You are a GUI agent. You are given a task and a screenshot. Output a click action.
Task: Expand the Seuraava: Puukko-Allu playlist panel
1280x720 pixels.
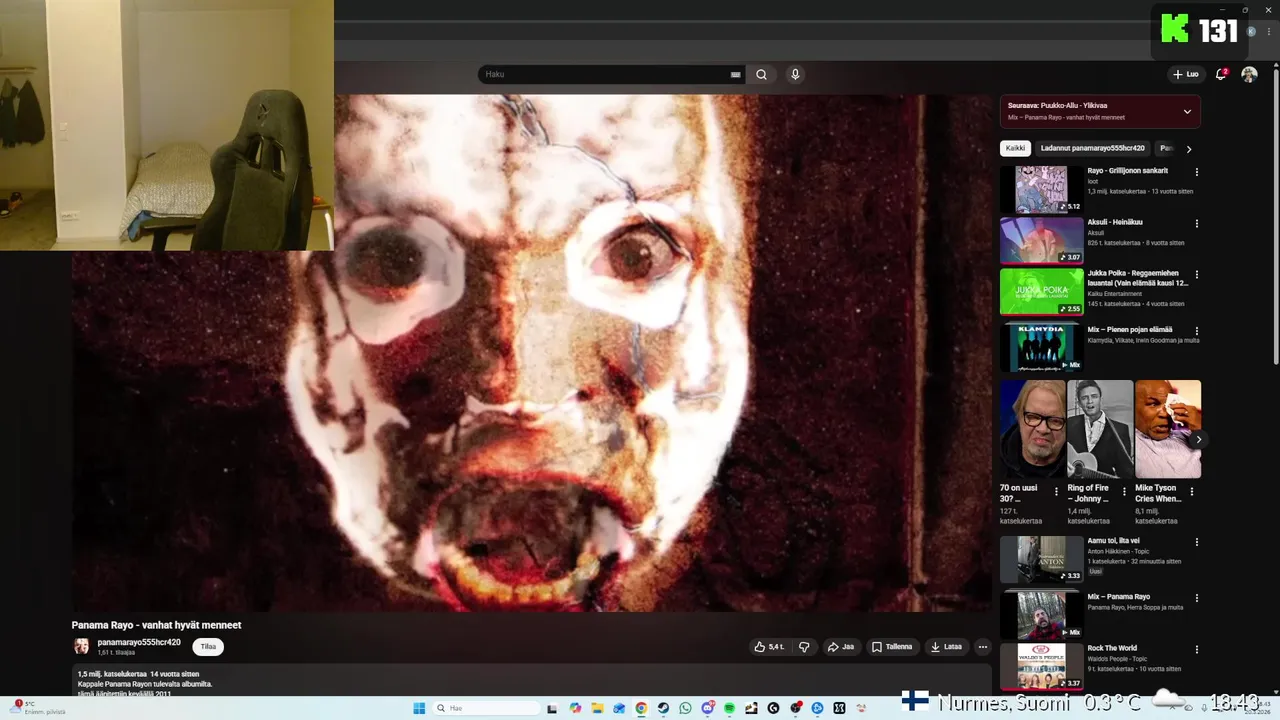(x=1187, y=111)
